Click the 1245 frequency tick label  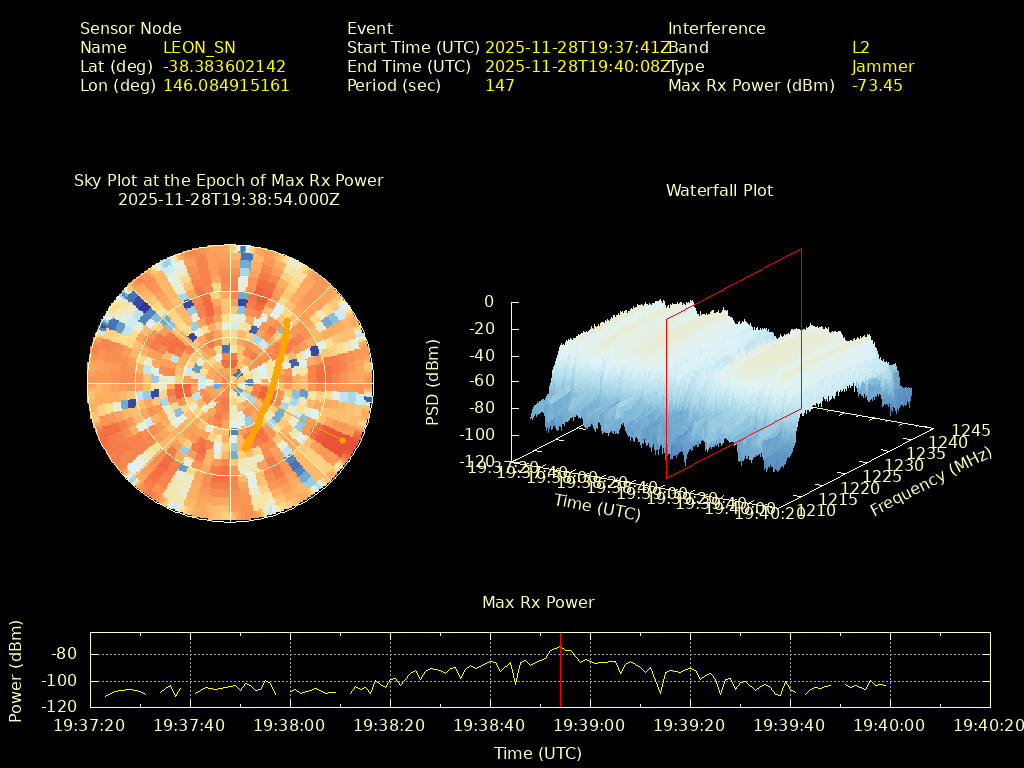click(970, 430)
